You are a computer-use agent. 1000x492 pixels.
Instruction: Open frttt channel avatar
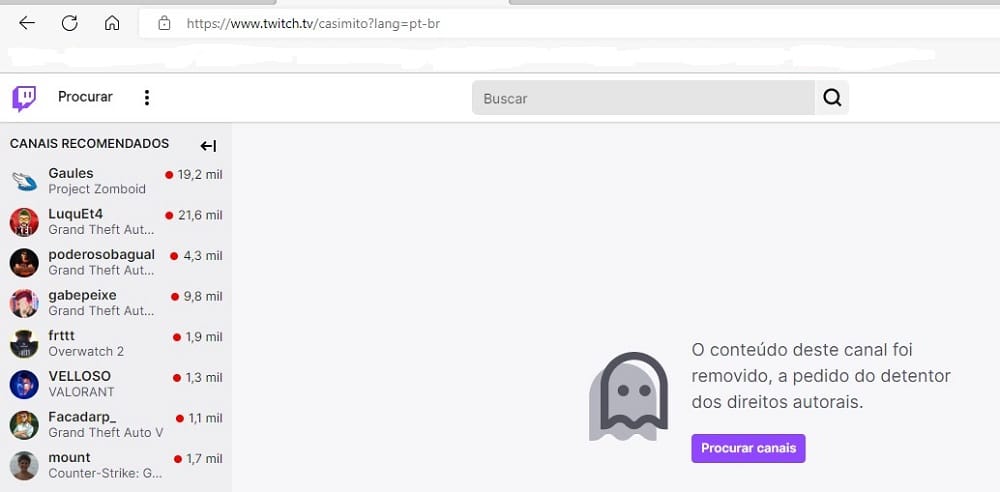point(24,343)
